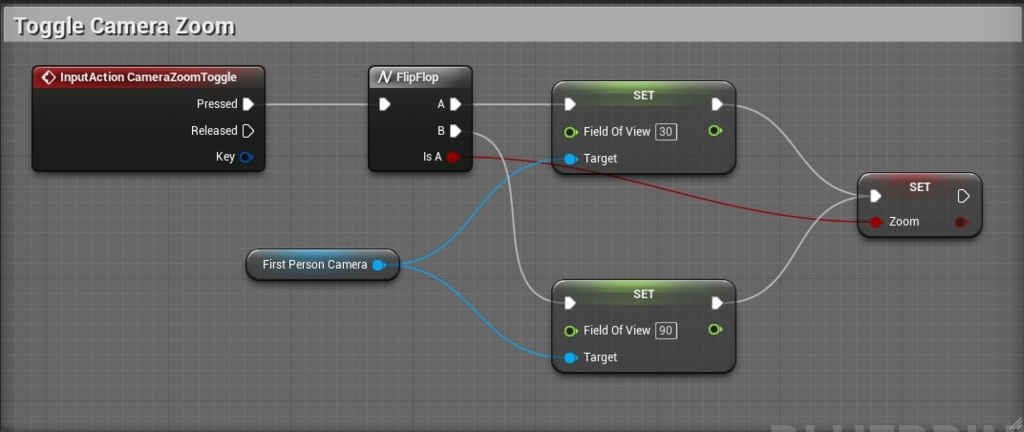Screen dimensions: 1024x432
Task: Click the comment box resize handle corner
Action: point(1014,423)
